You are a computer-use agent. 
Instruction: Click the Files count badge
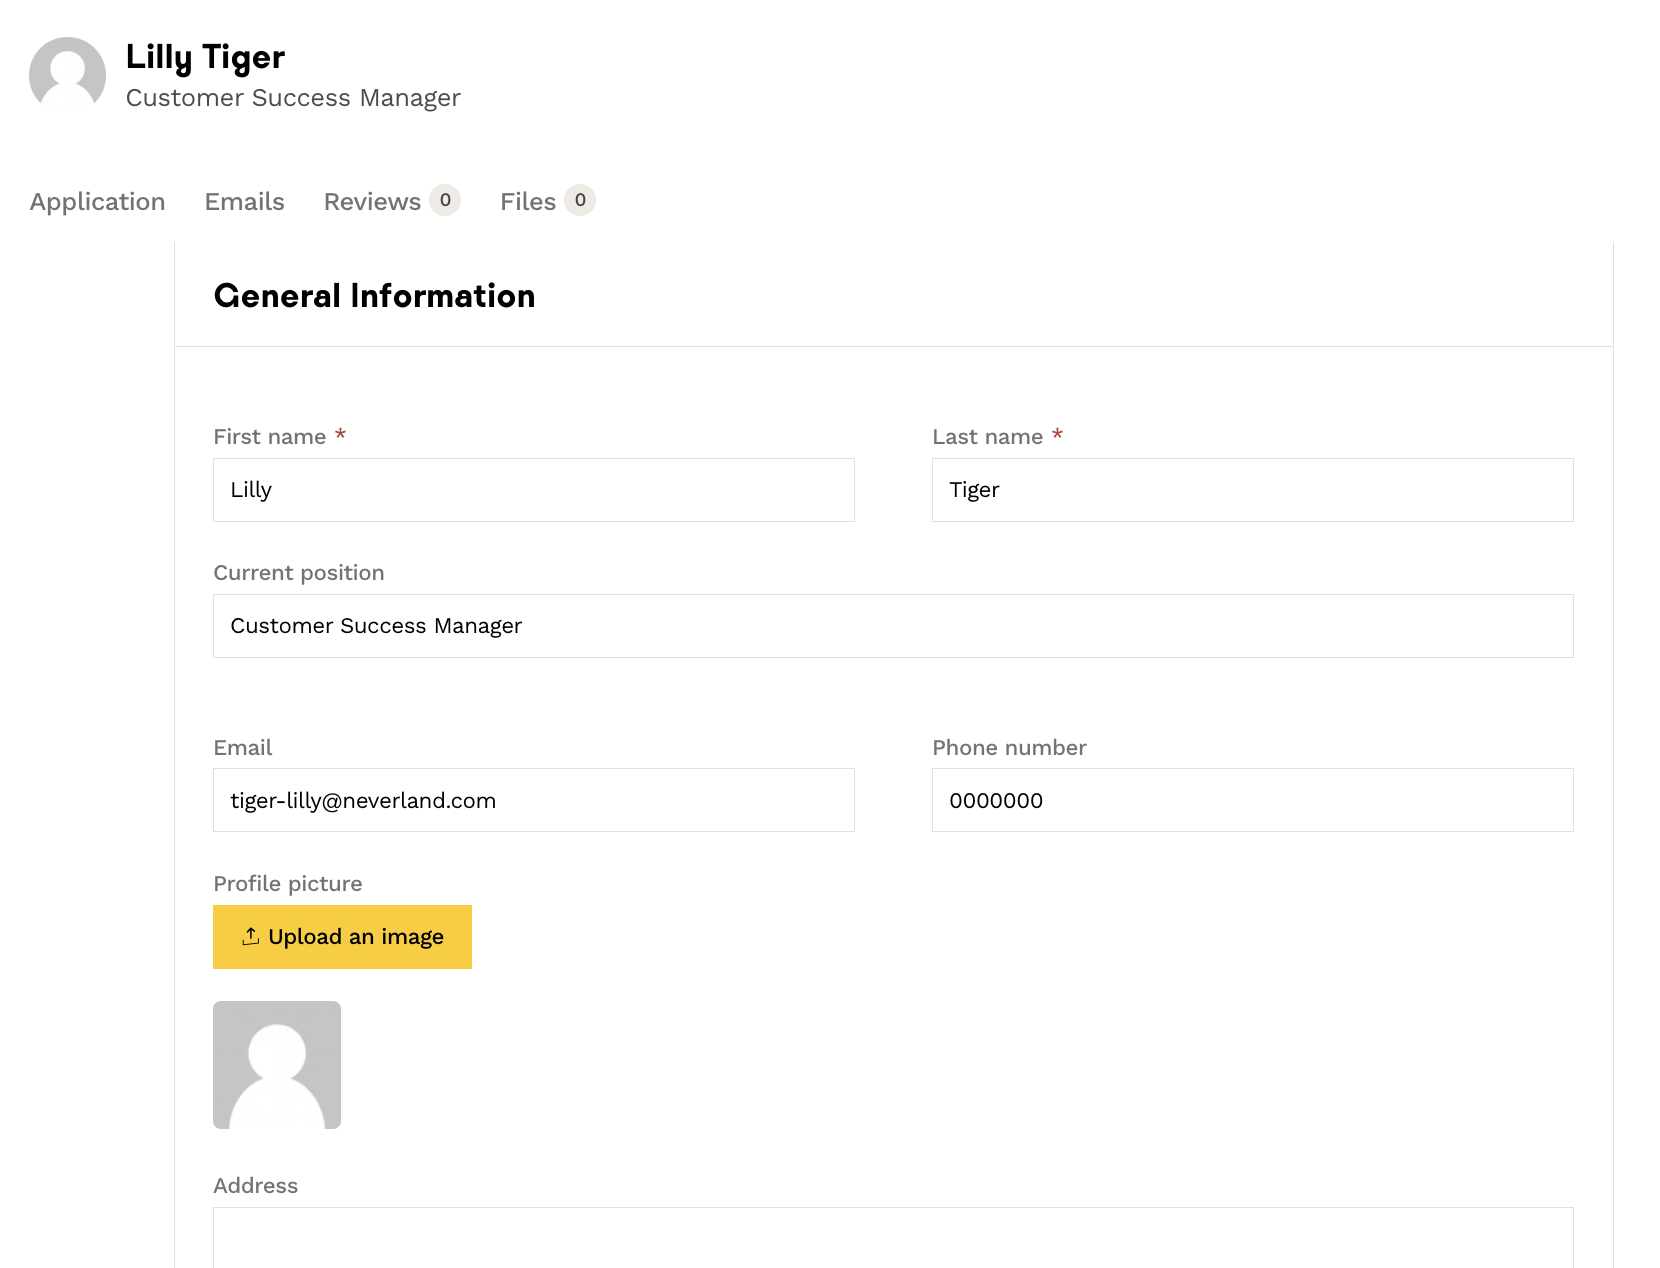coord(580,200)
